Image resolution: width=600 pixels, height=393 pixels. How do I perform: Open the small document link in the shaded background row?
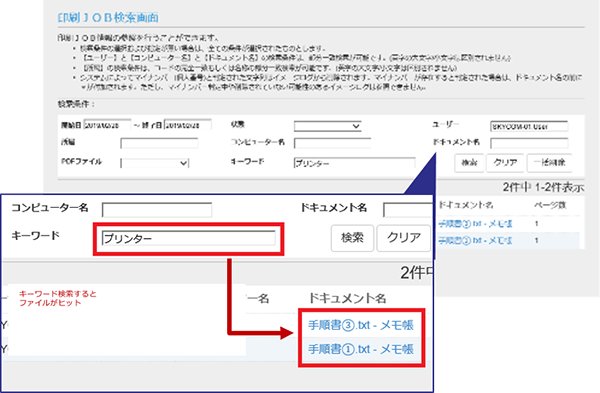pyautogui.click(x=475, y=241)
